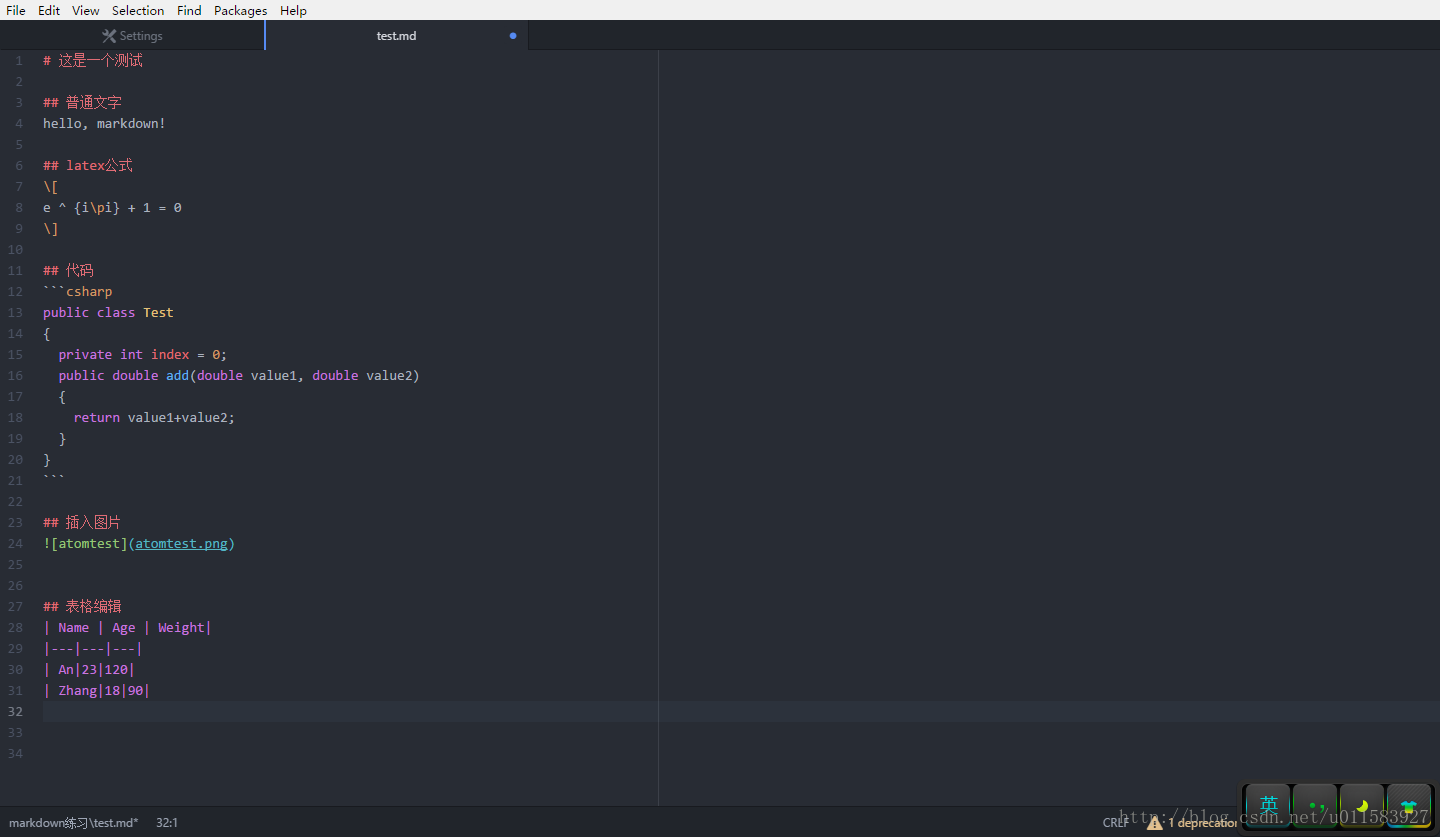Open the Edit menu
This screenshot has height=837, width=1440.
coord(49,10)
